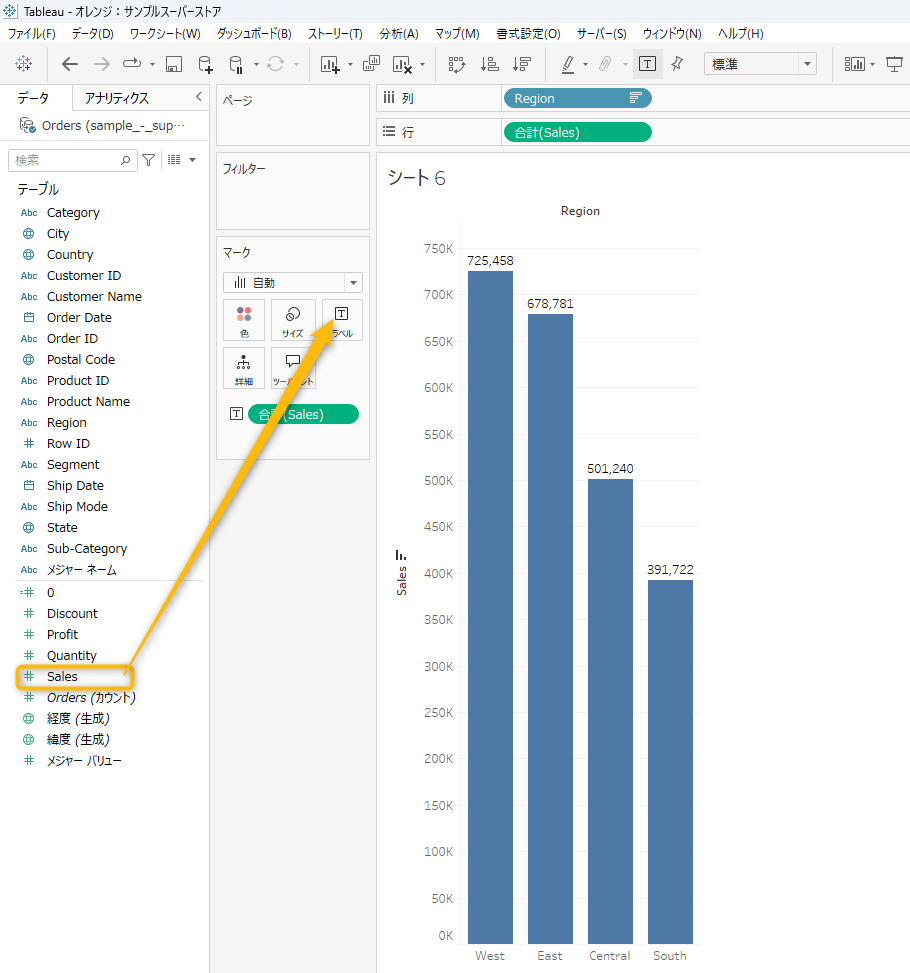The height and width of the screenshot is (973, 910).
Task: Open the 分析(A) menu
Action: [398, 34]
